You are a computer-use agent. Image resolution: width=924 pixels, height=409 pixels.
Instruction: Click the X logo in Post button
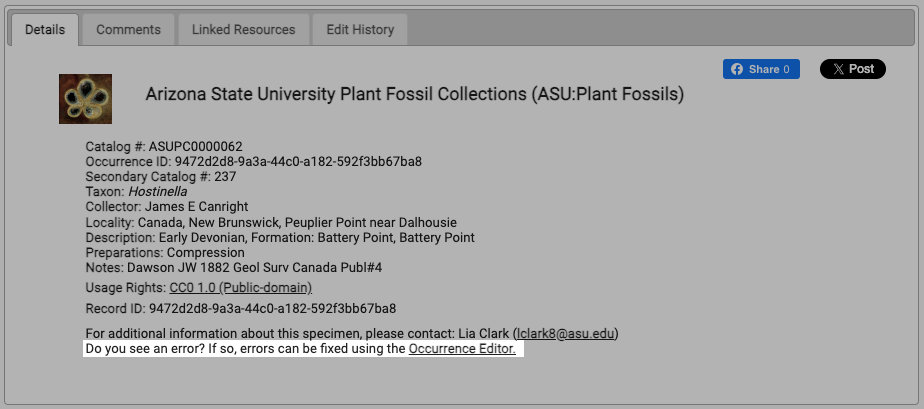pos(839,69)
